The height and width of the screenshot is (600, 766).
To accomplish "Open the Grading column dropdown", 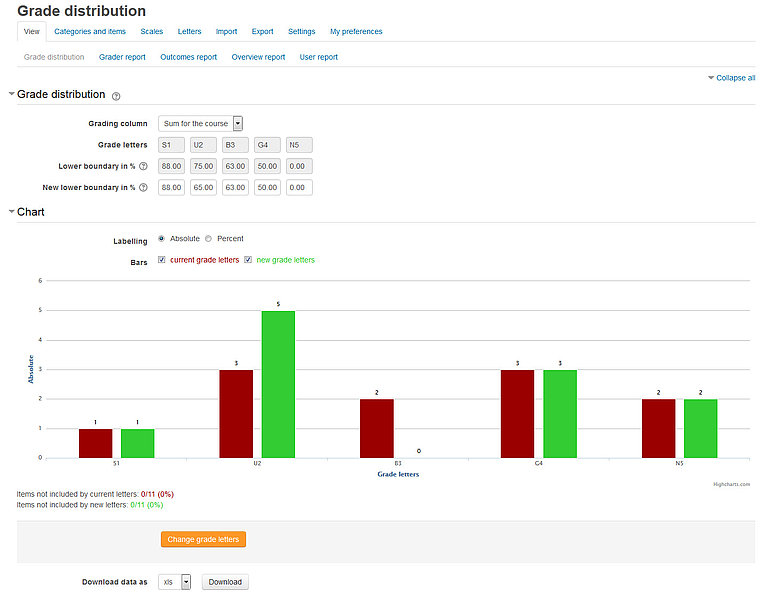I will pos(238,124).
